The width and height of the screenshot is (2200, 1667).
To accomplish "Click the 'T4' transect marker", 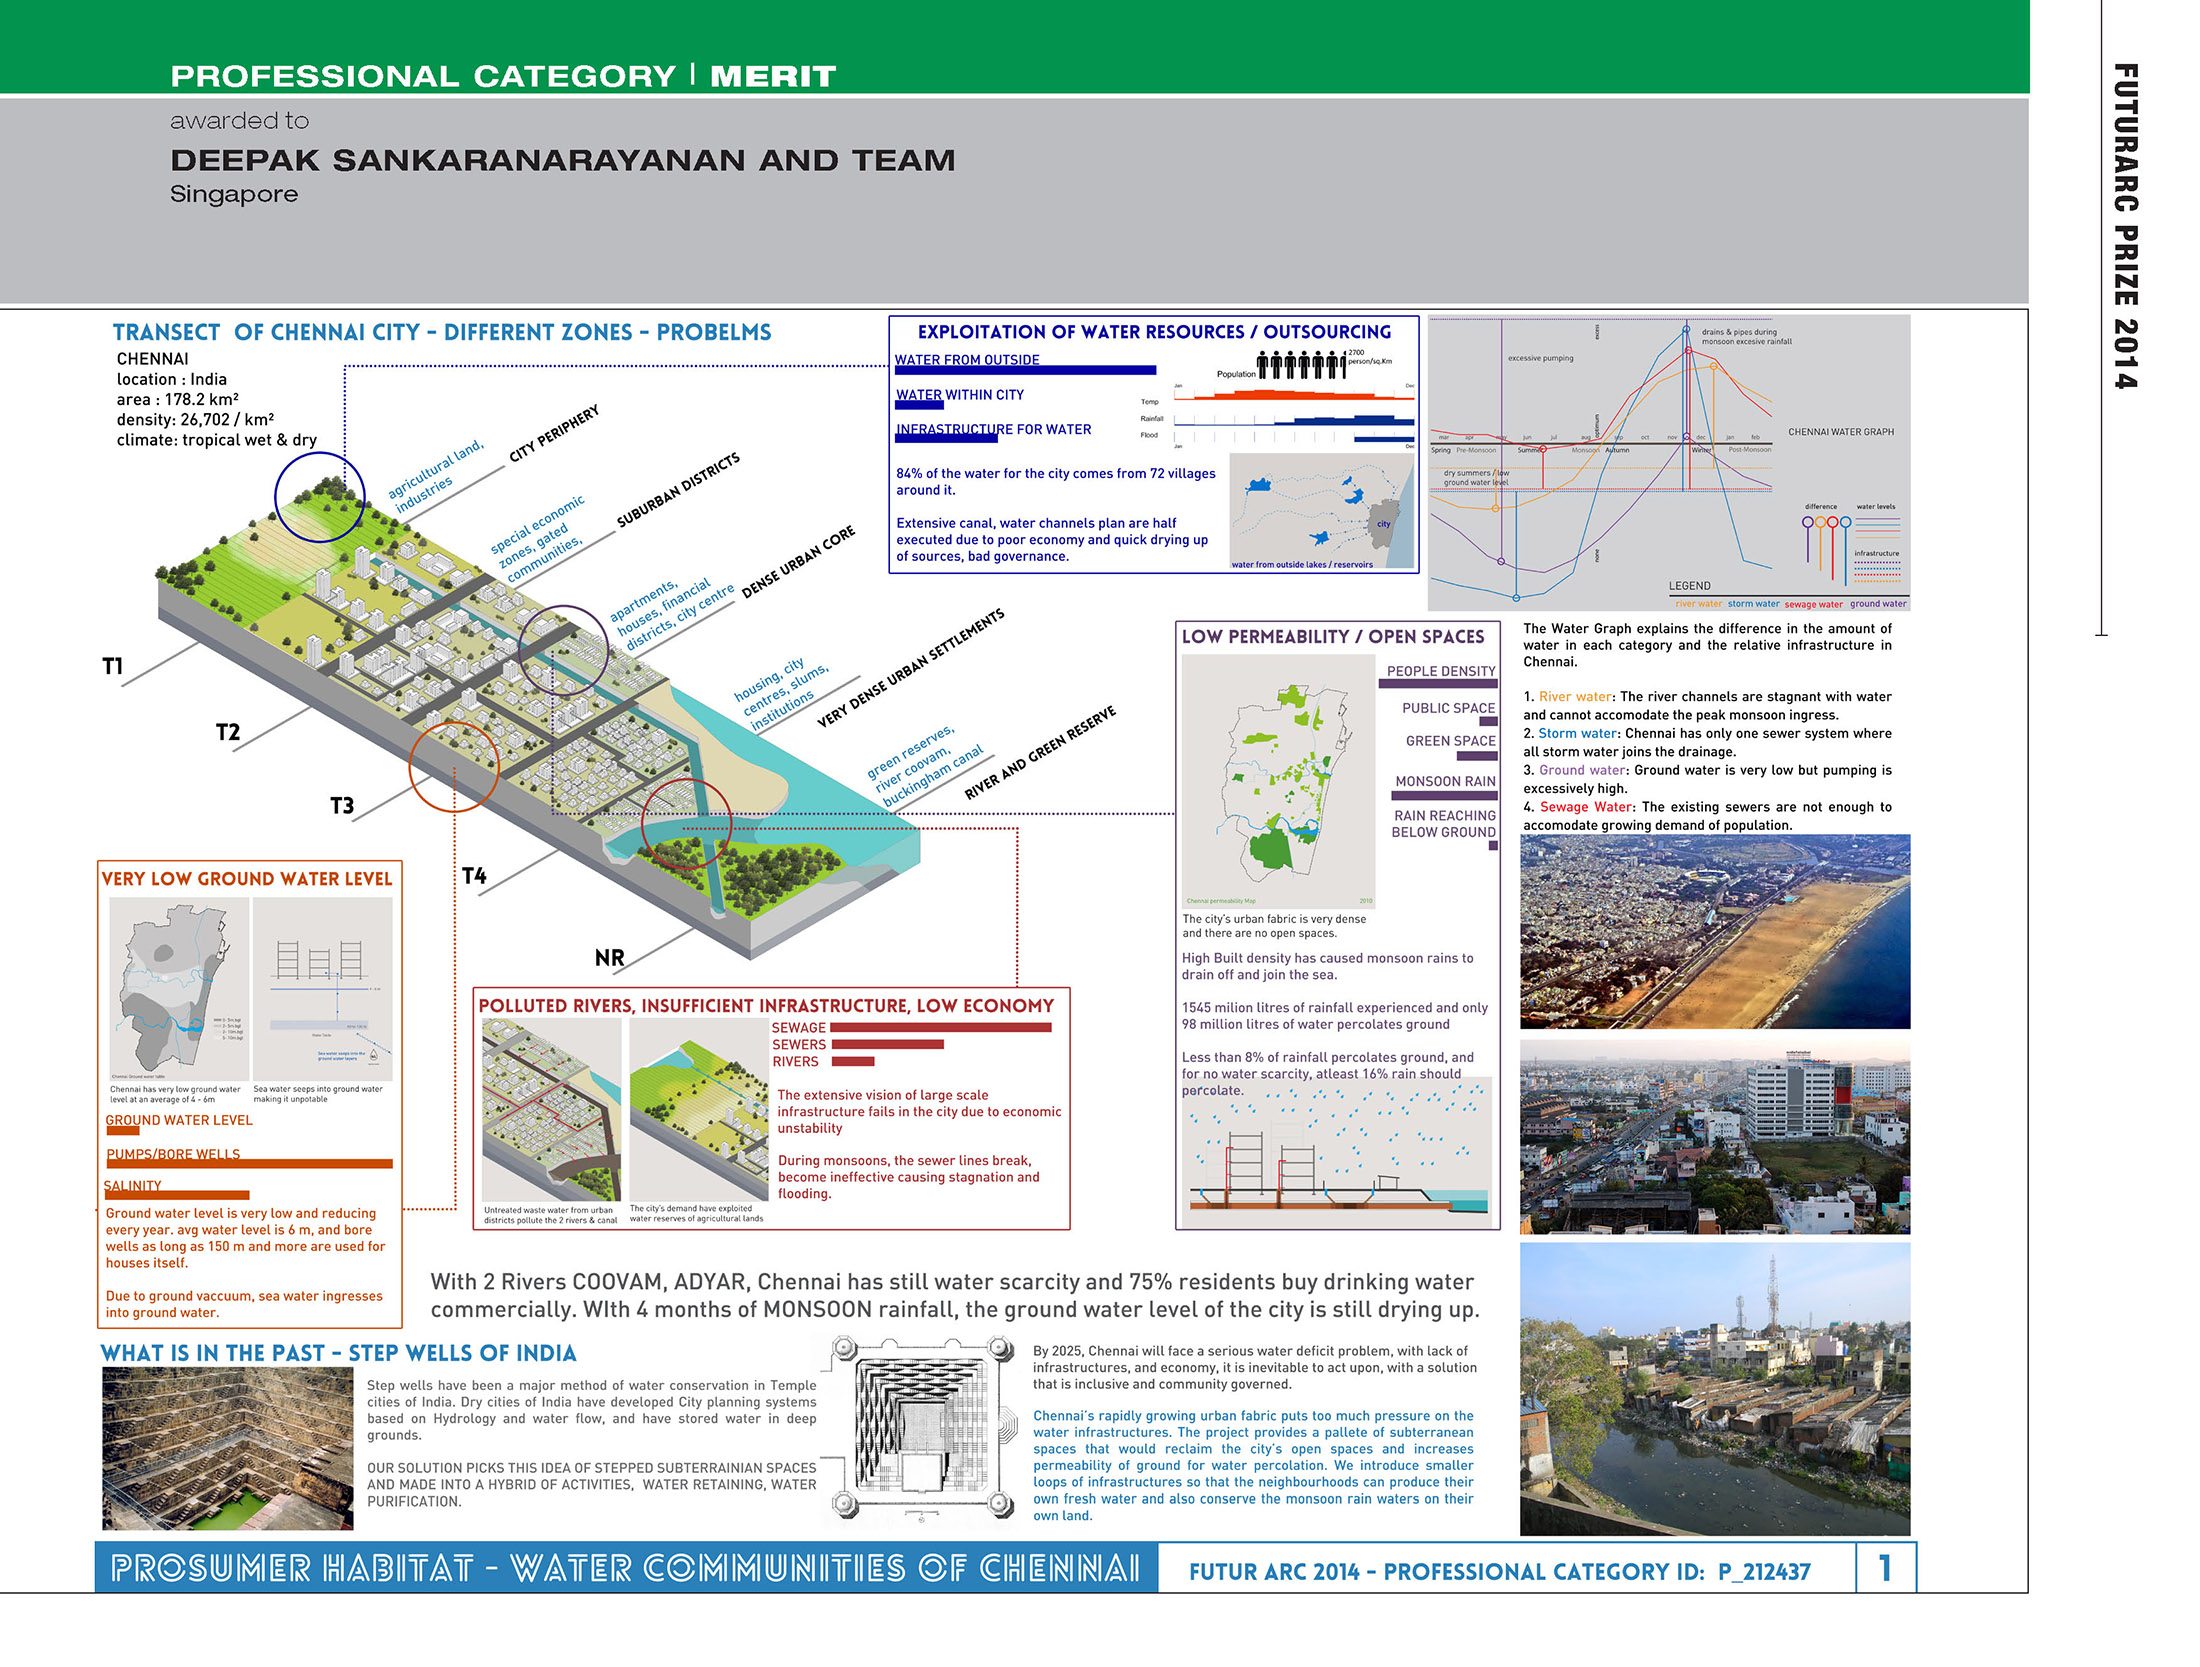I will click(x=474, y=875).
